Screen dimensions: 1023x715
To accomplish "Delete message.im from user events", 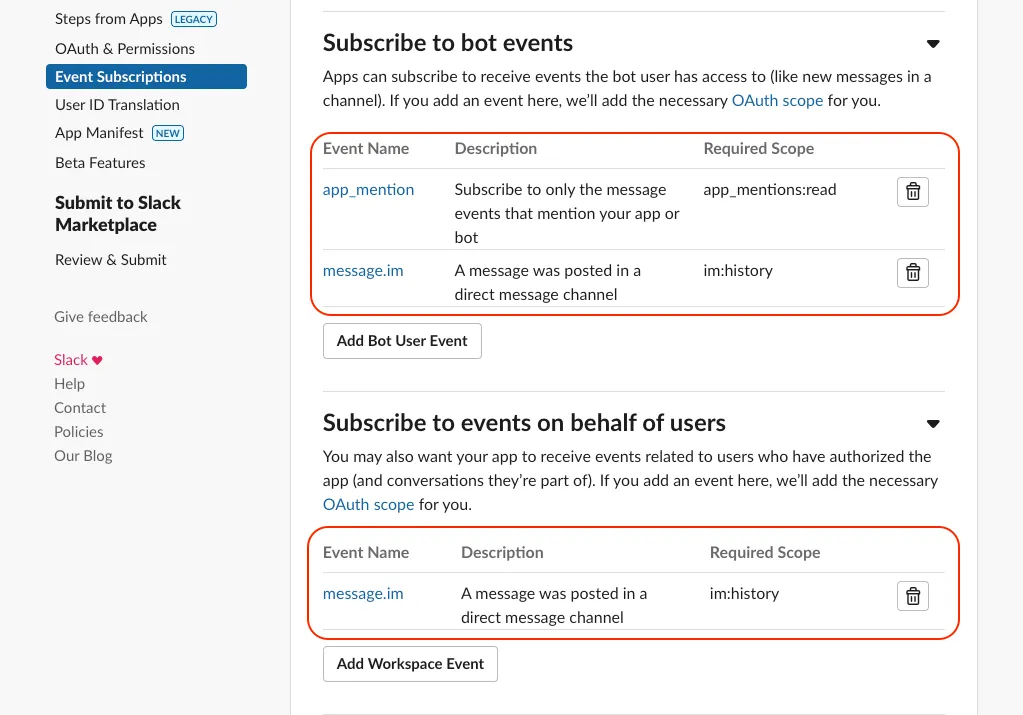I will click(x=912, y=596).
